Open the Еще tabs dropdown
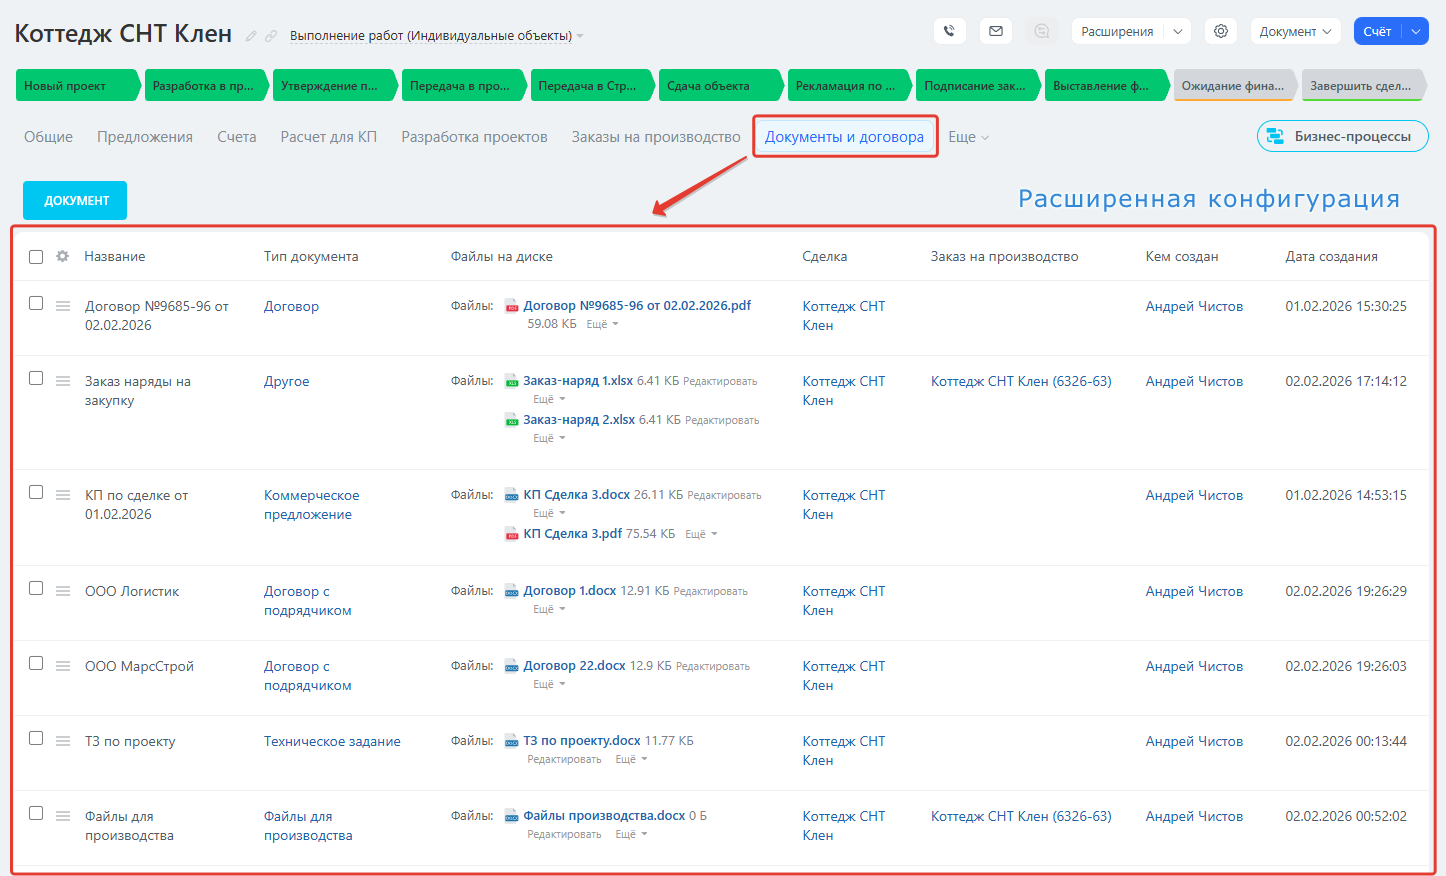This screenshot has width=1446, height=876. (968, 137)
